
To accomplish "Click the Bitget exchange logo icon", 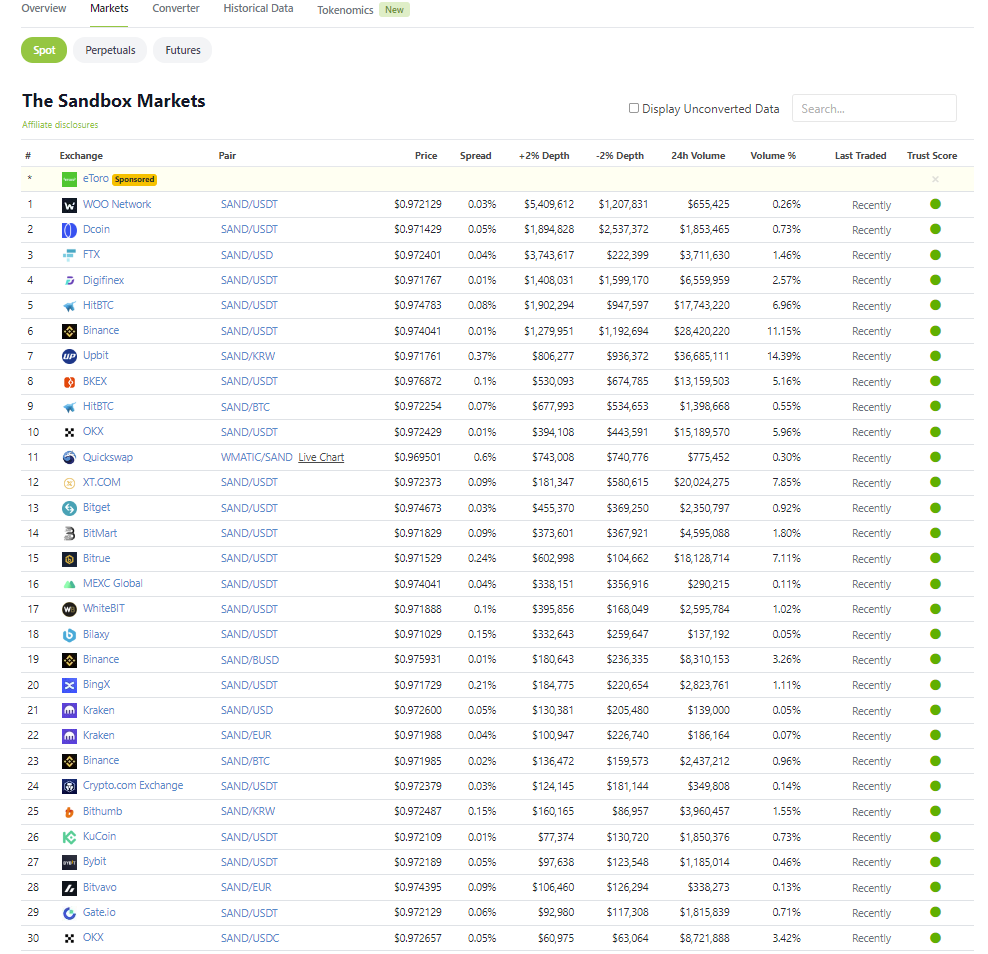I will tap(69, 508).
